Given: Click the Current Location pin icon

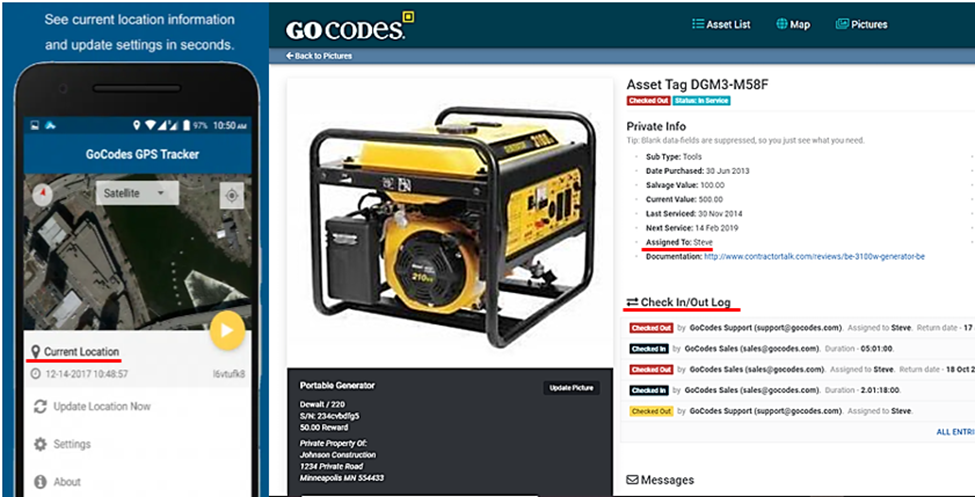Looking at the screenshot, I should 35,352.
